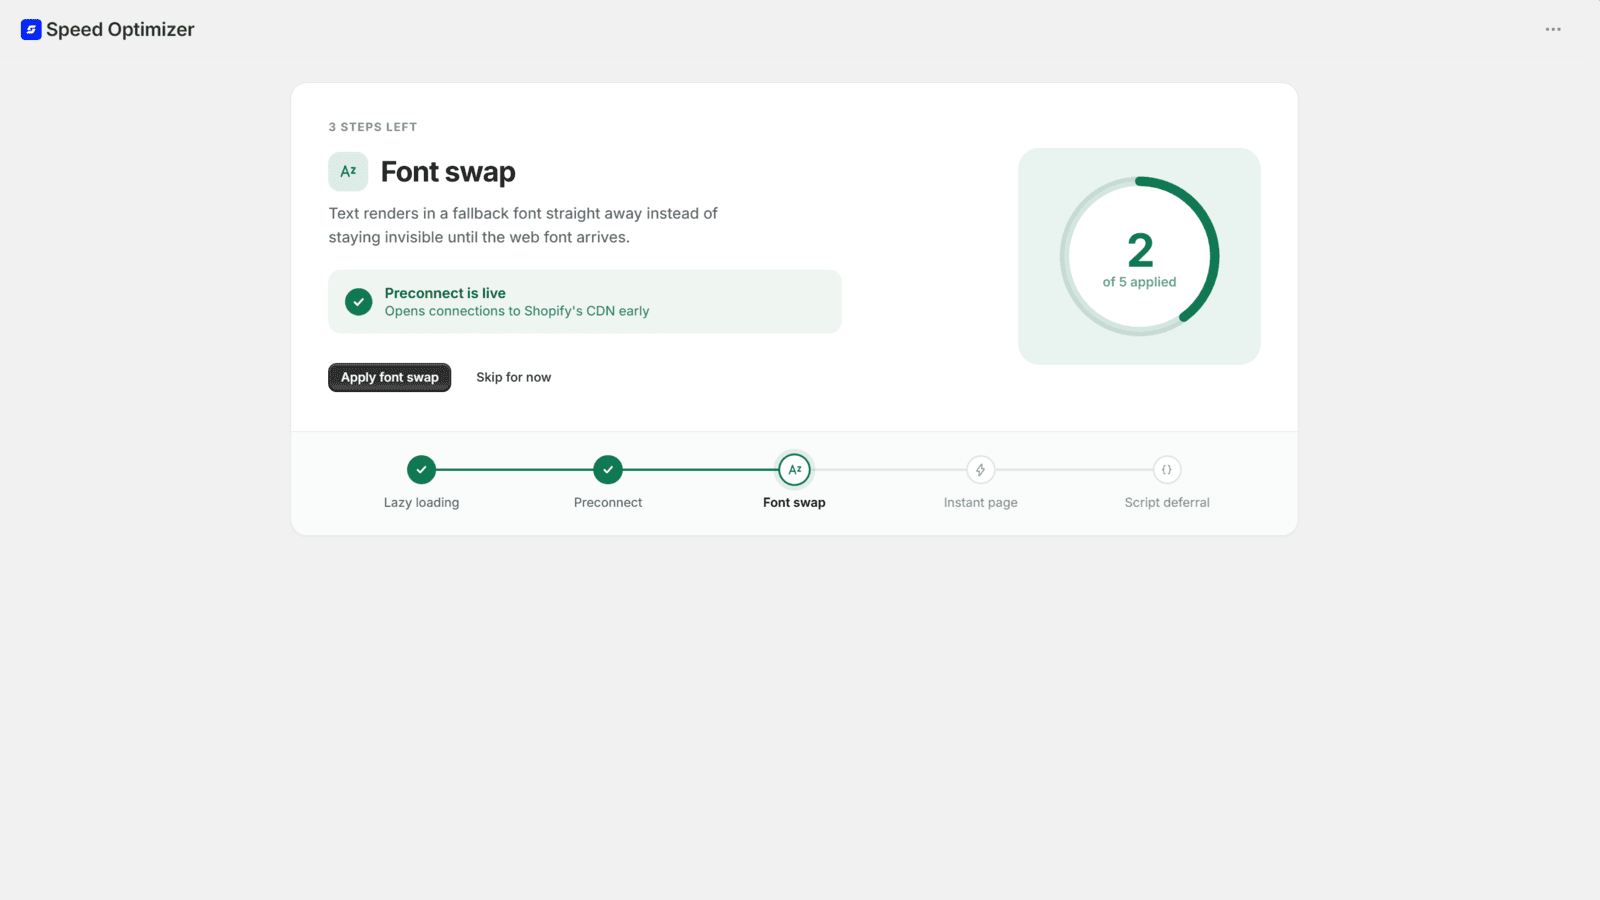Click the of 5 applied text

point(1140,282)
